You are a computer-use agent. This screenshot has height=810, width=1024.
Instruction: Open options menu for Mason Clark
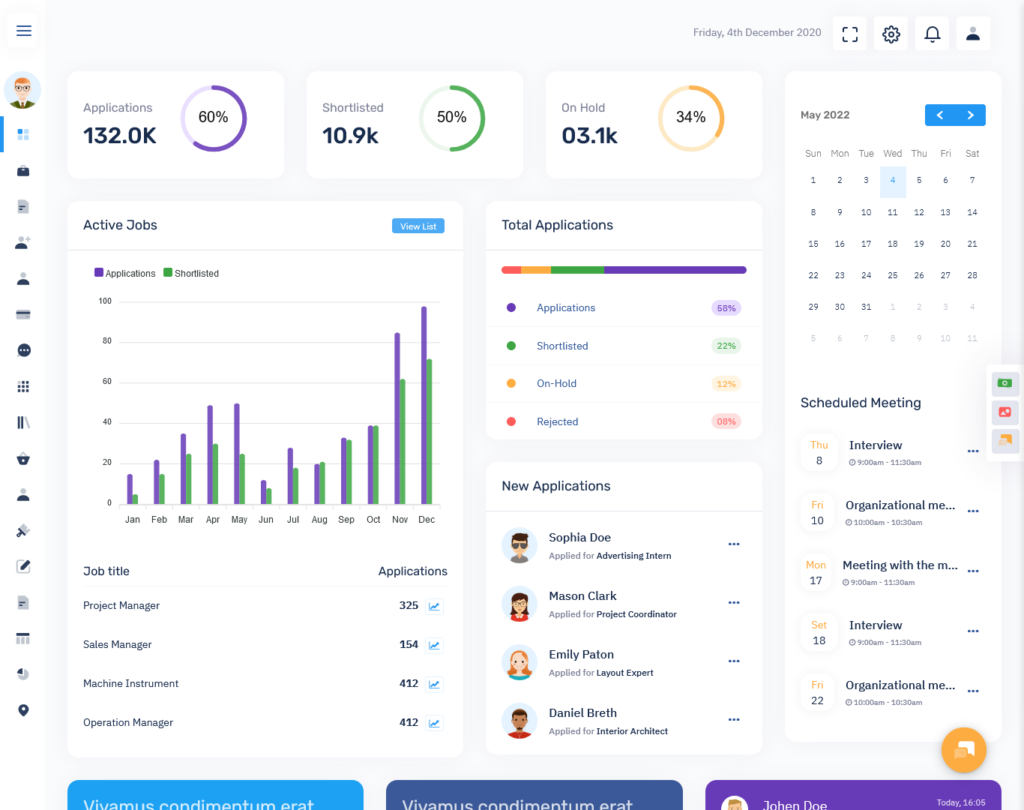(734, 602)
